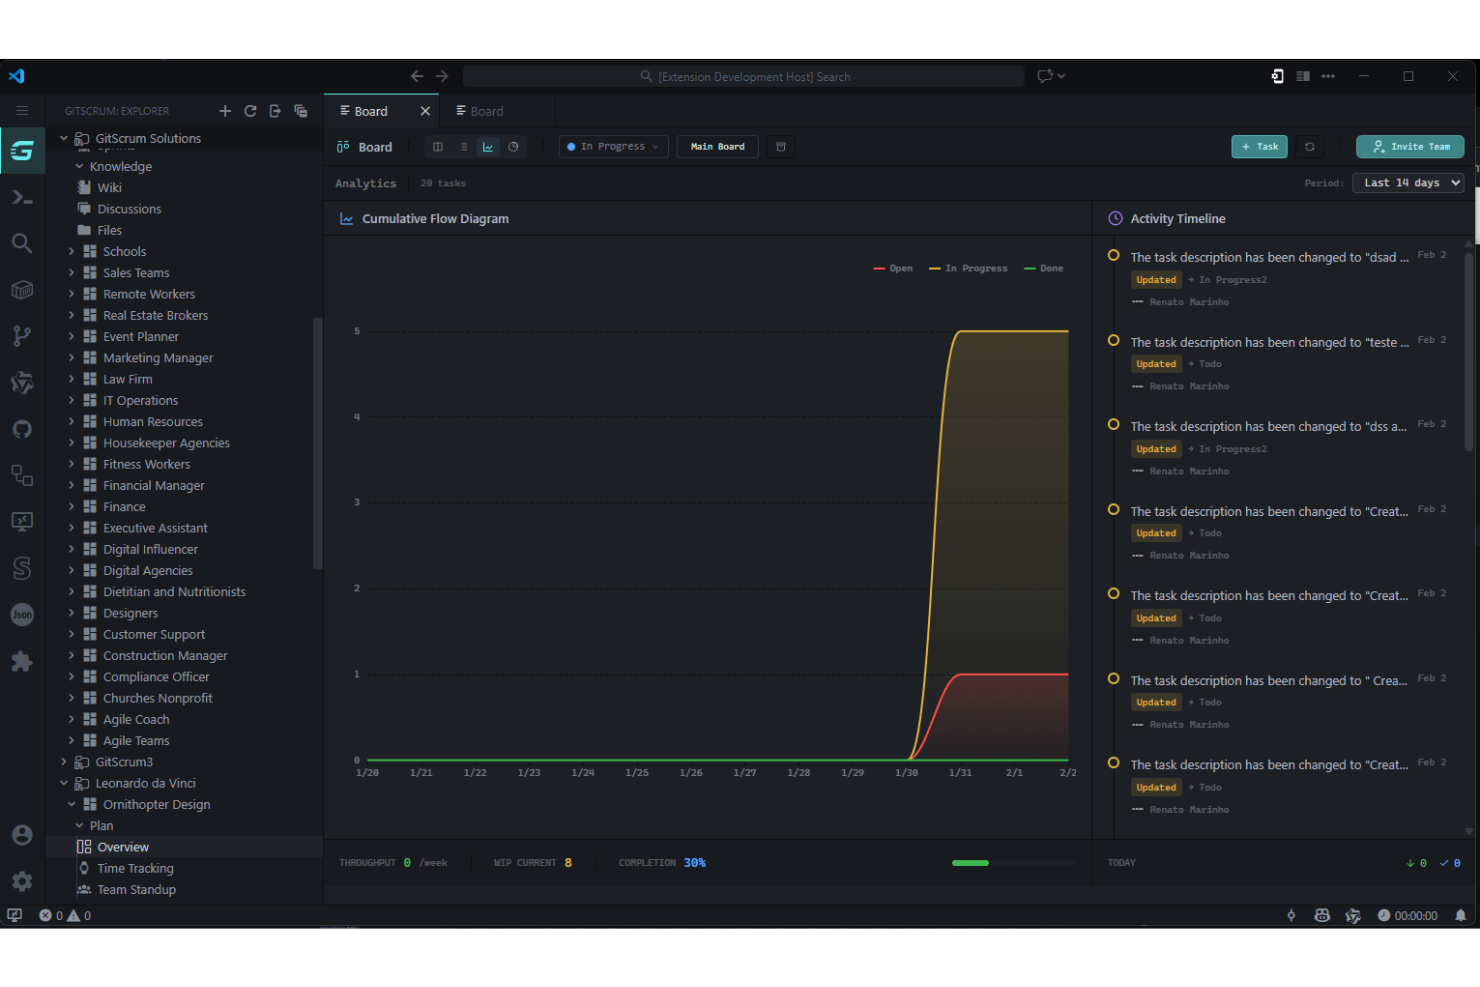Switch to analytics chart view toggle

tap(488, 147)
